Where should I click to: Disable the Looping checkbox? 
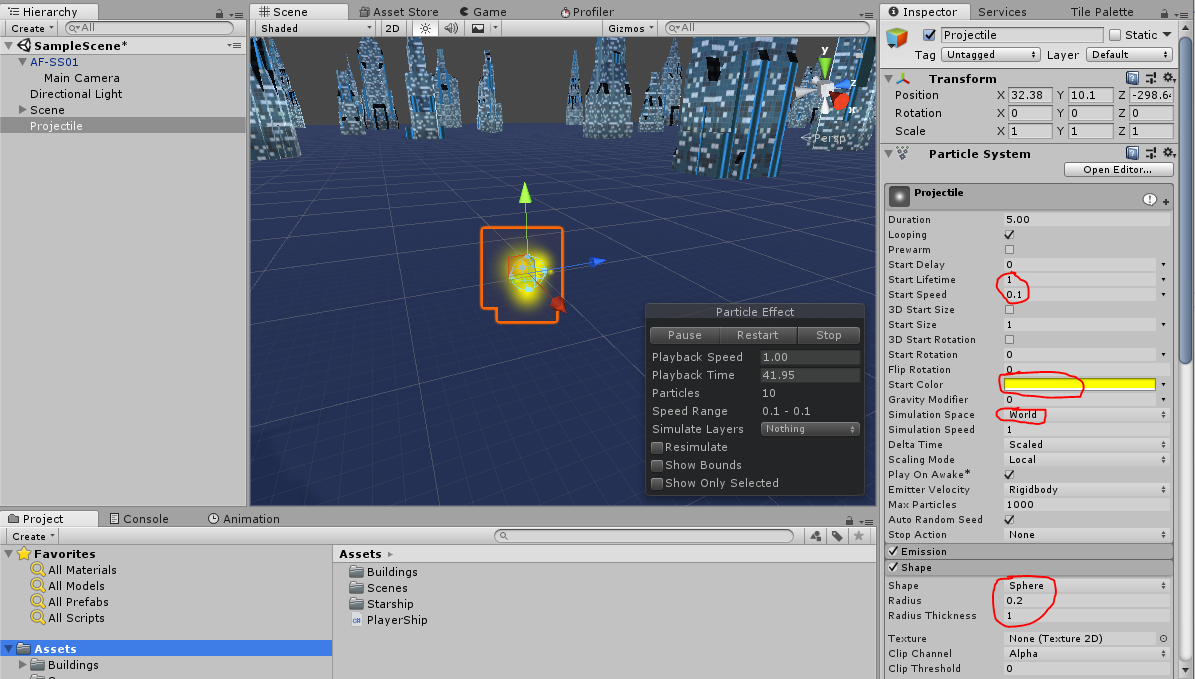click(1009, 235)
